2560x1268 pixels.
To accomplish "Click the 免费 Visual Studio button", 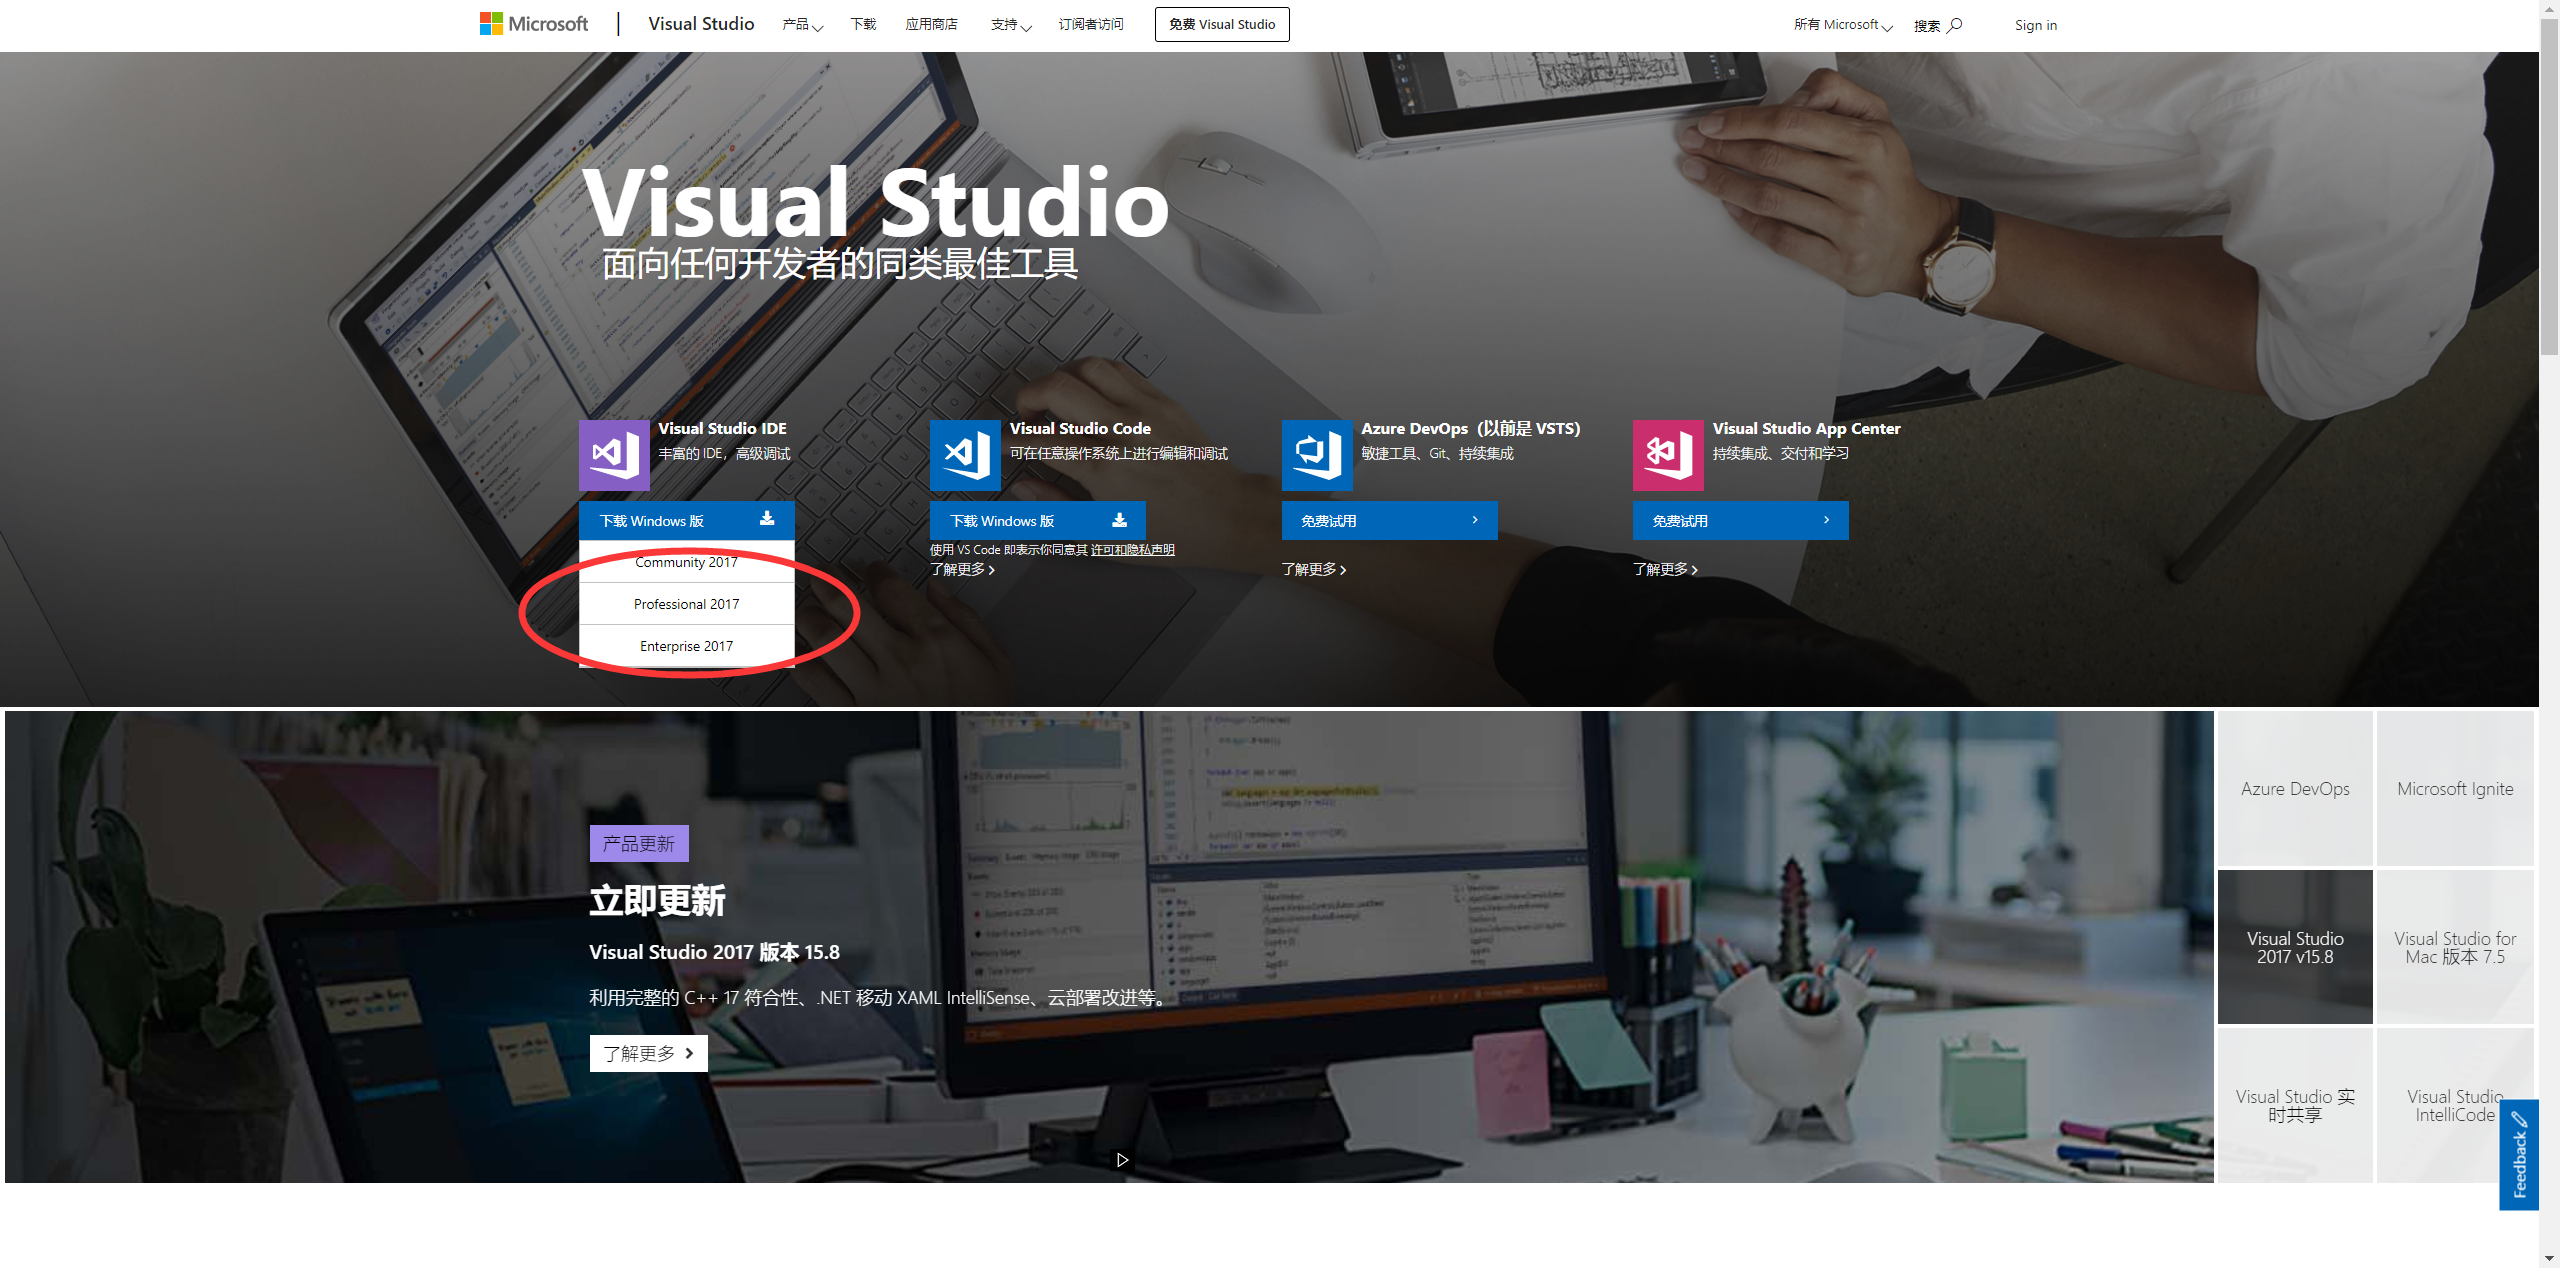I will click(1221, 24).
